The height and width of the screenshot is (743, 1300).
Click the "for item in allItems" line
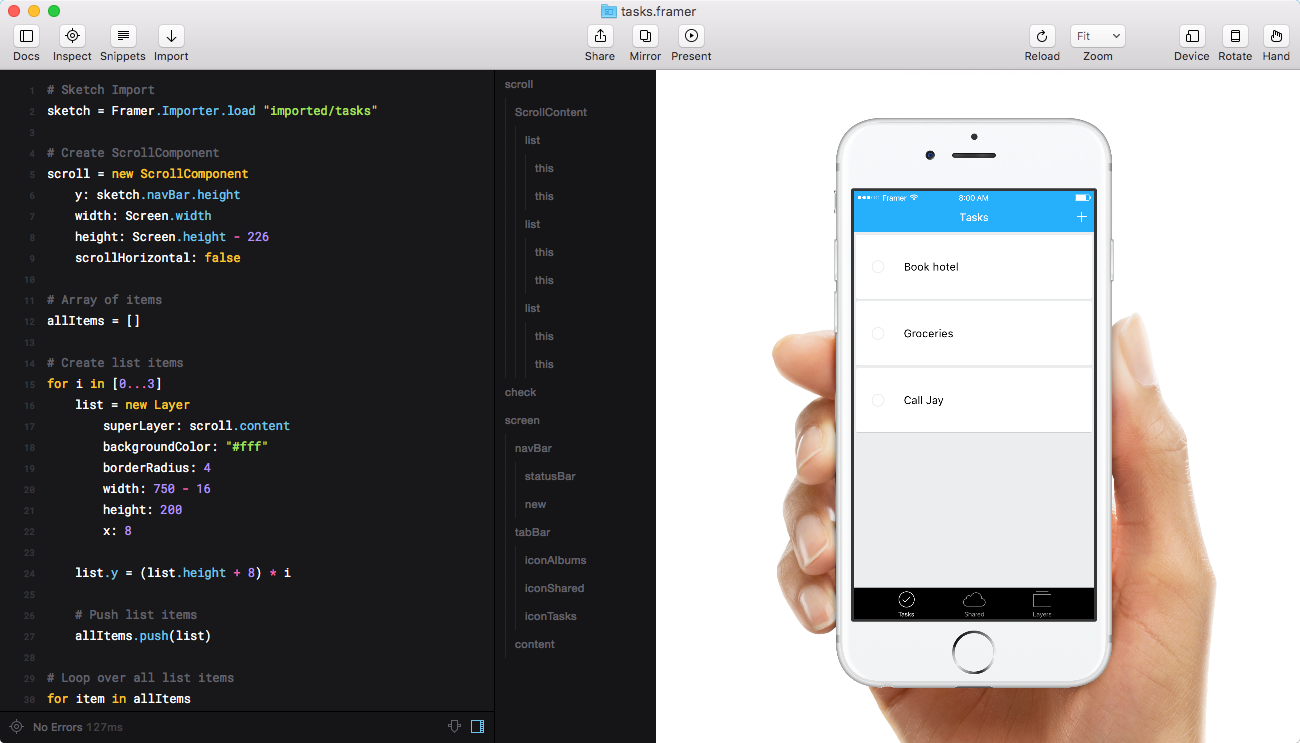coord(119,699)
